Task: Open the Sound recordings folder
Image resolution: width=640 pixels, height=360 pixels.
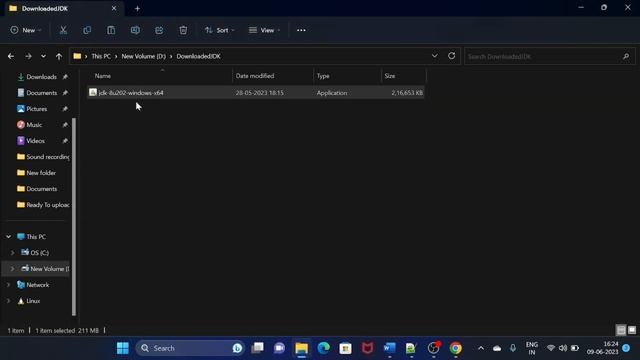Action: tap(43, 157)
